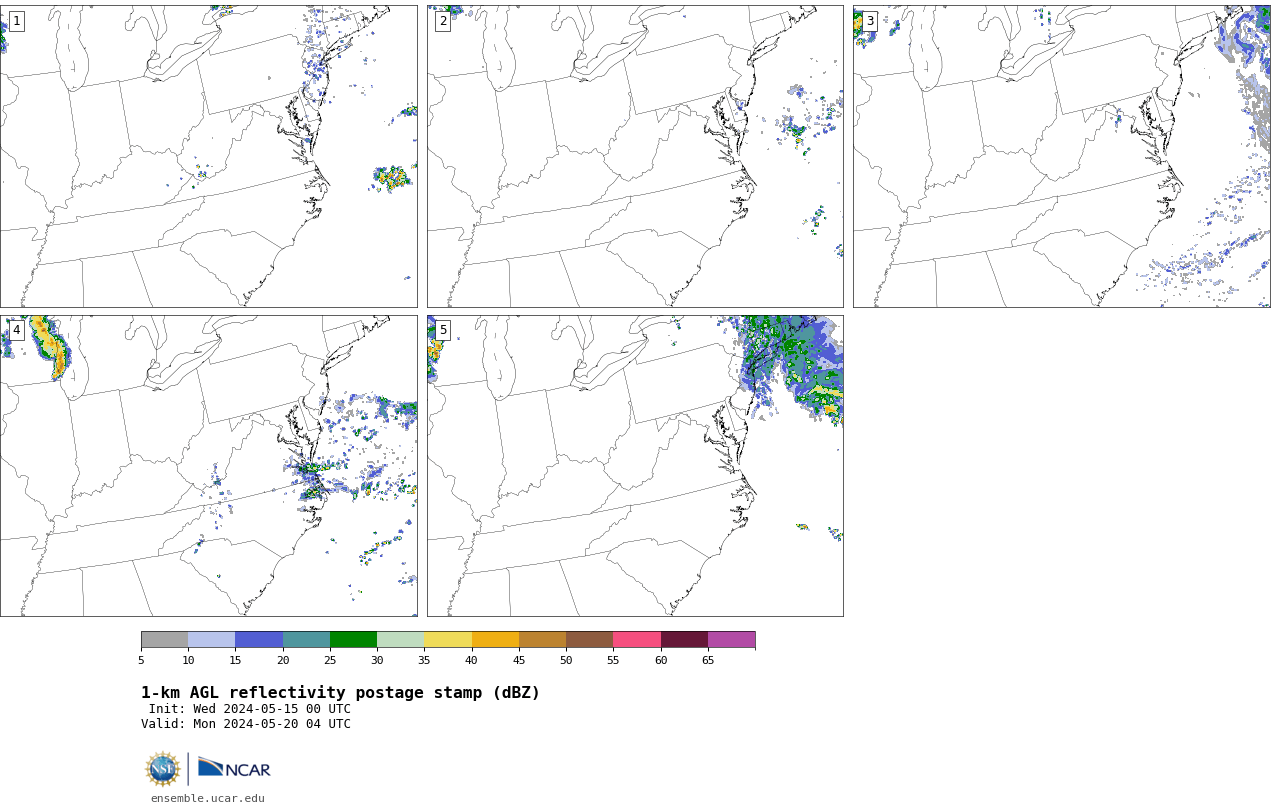This screenshot has width=1280, height=809.
Task: Click the 1-km AGL reflectivity title
Action: click(340, 693)
